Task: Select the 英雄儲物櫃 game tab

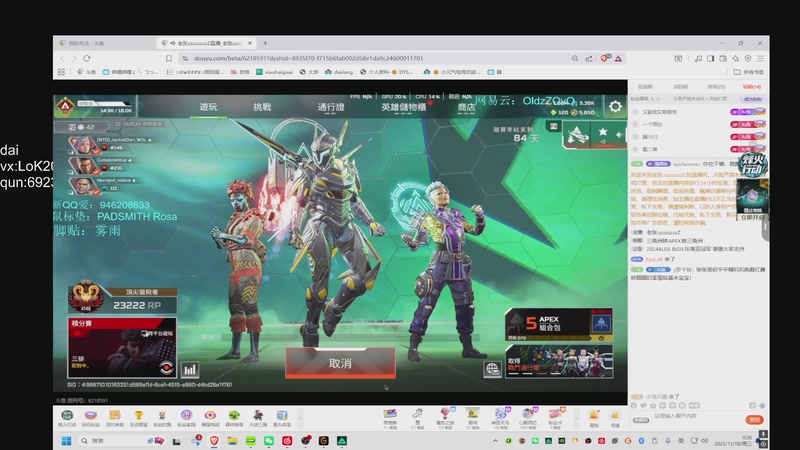Action: (x=404, y=107)
